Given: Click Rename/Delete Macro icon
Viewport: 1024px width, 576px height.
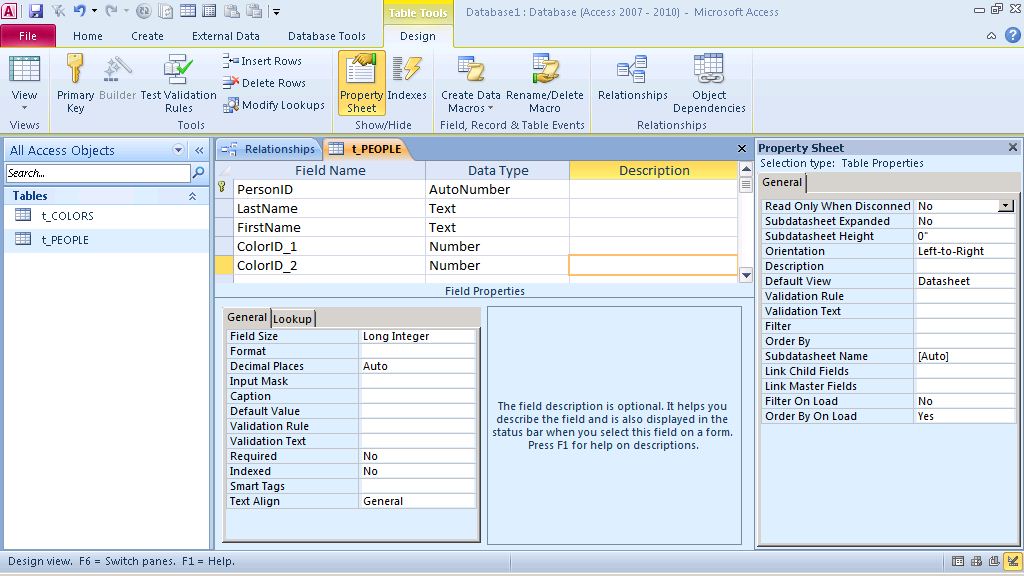Looking at the screenshot, I should click(545, 69).
